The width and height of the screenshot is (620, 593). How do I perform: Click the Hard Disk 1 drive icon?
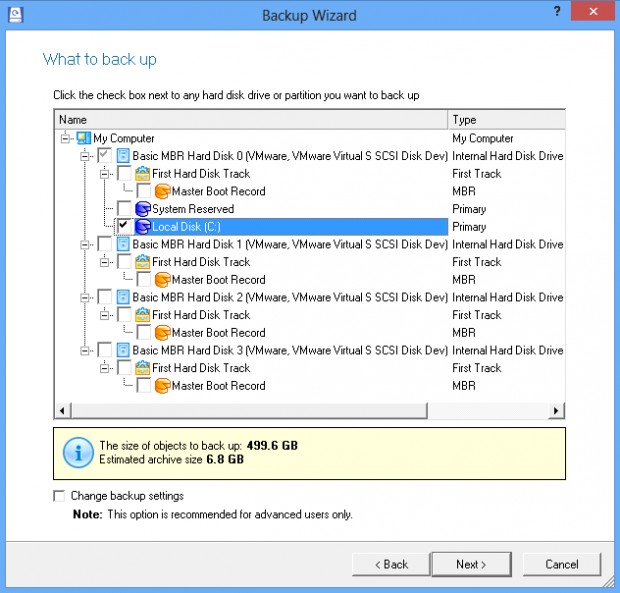click(x=123, y=244)
